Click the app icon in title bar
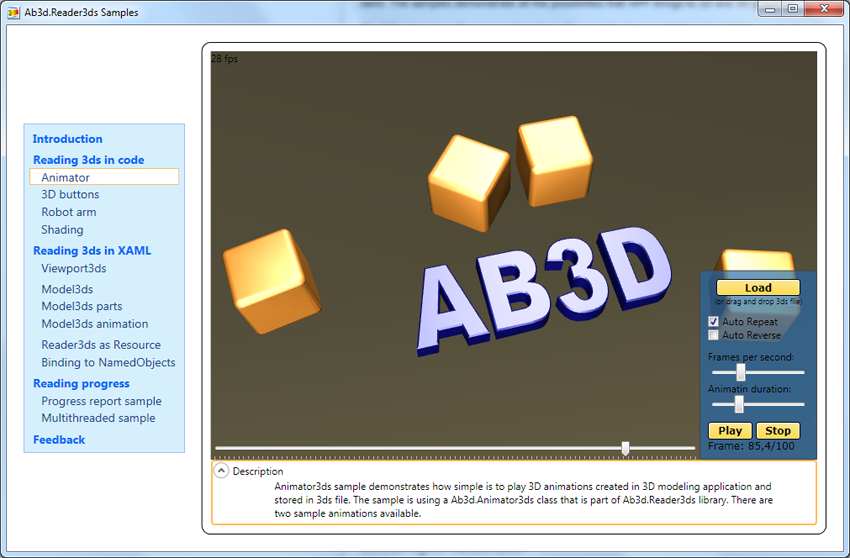This screenshot has width=850, height=558. 13,12
